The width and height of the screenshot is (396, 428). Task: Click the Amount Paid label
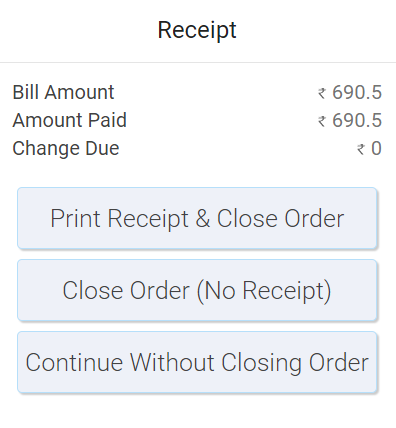click(70, 120)
